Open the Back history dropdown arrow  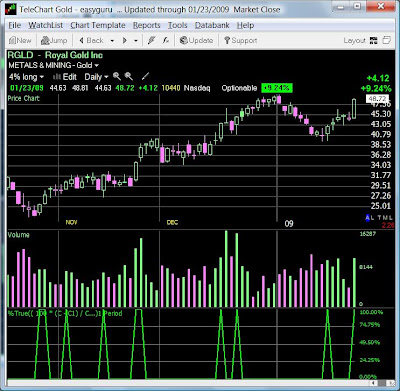112,41
